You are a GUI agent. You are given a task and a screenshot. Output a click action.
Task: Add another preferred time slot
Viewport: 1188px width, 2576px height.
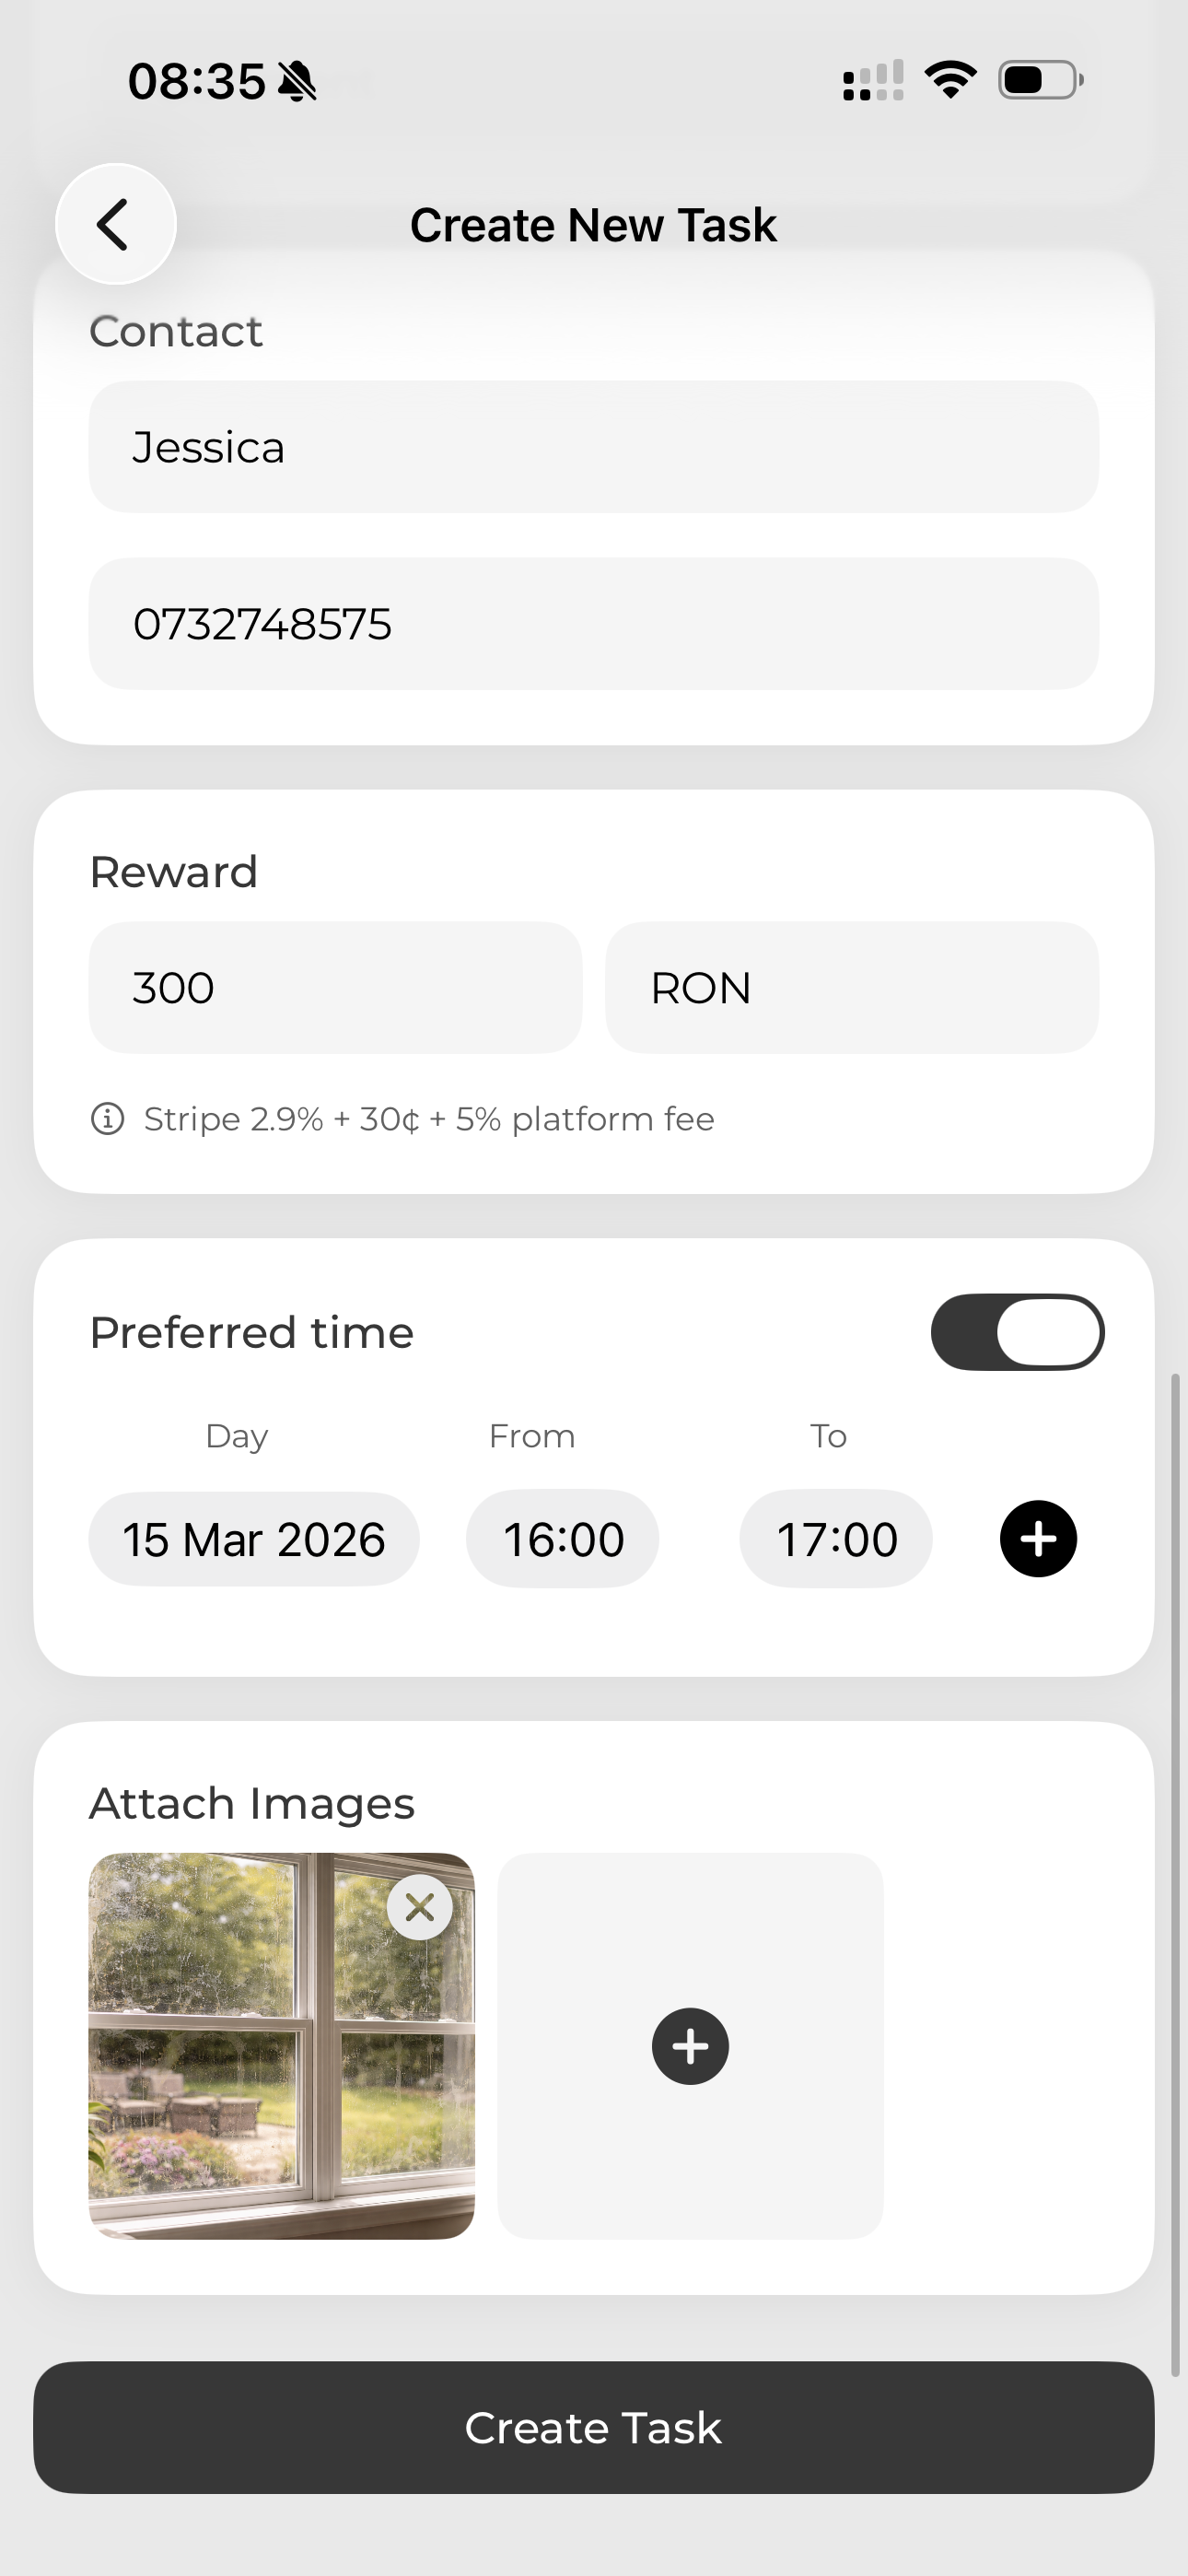[x=1038, y=1538]
